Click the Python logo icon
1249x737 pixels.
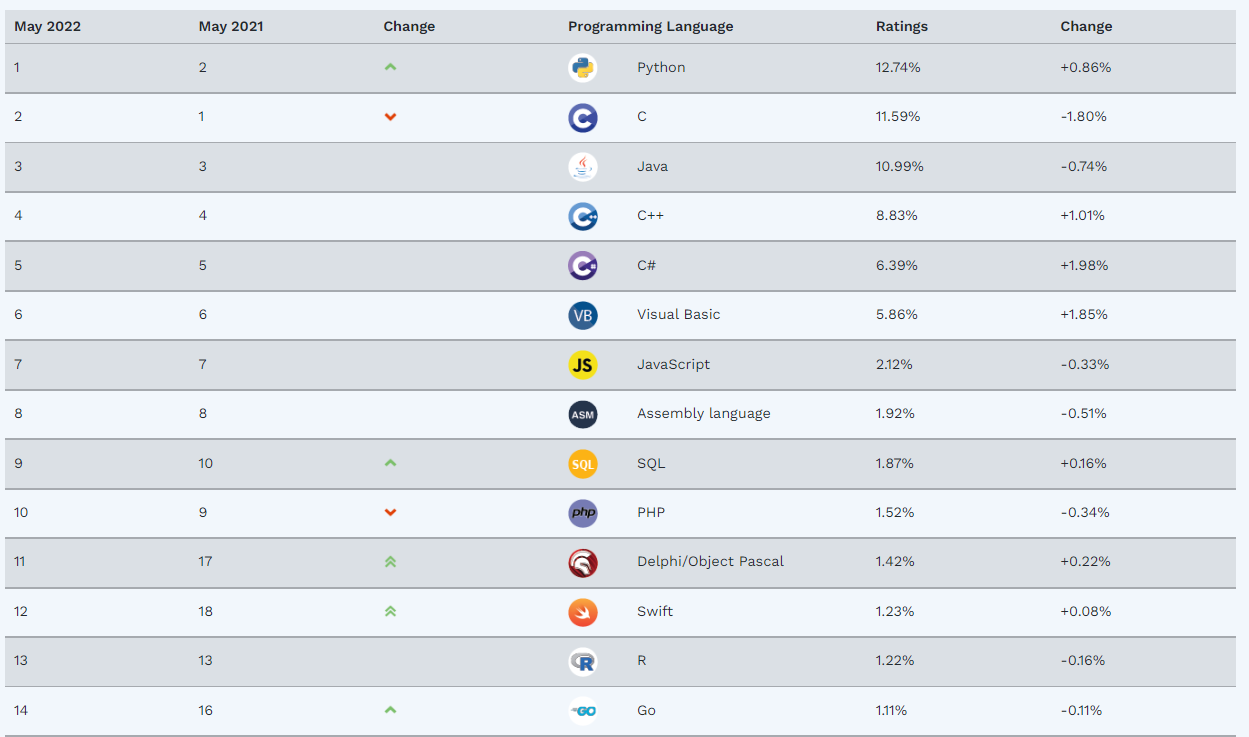(x=582, y=68)
